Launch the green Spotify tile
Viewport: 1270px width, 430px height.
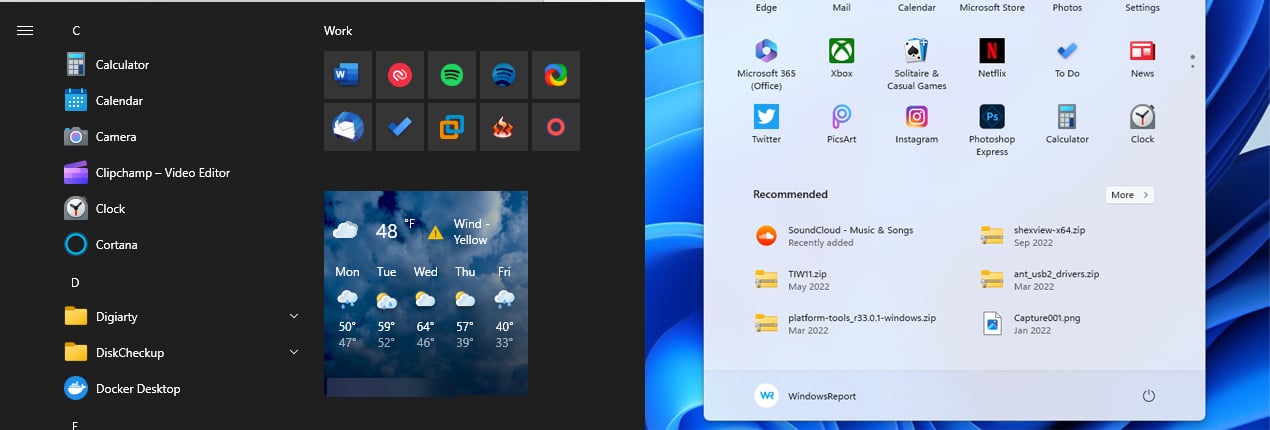point(452,75)
